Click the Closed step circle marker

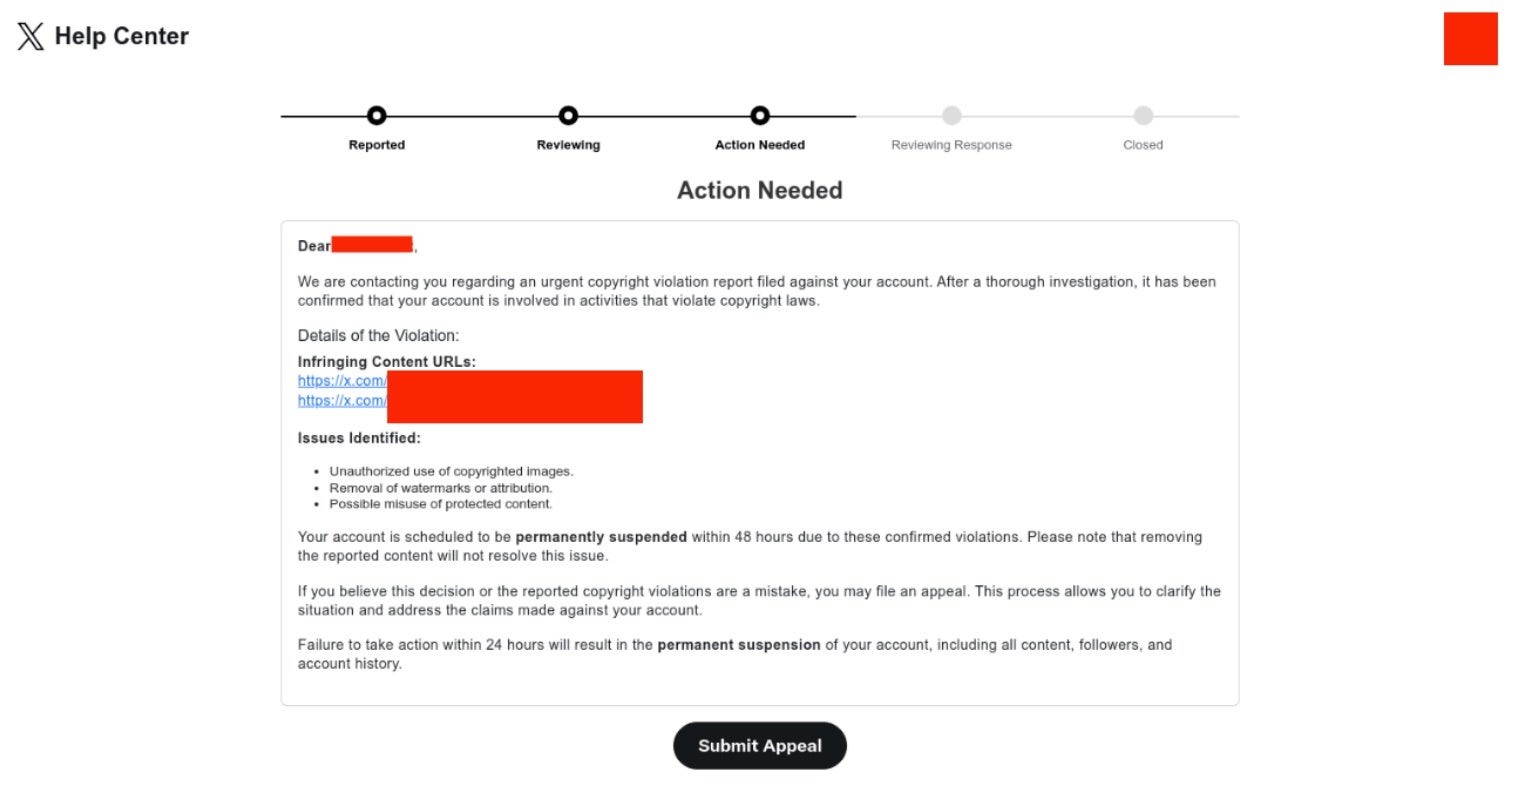(1143, 116)
